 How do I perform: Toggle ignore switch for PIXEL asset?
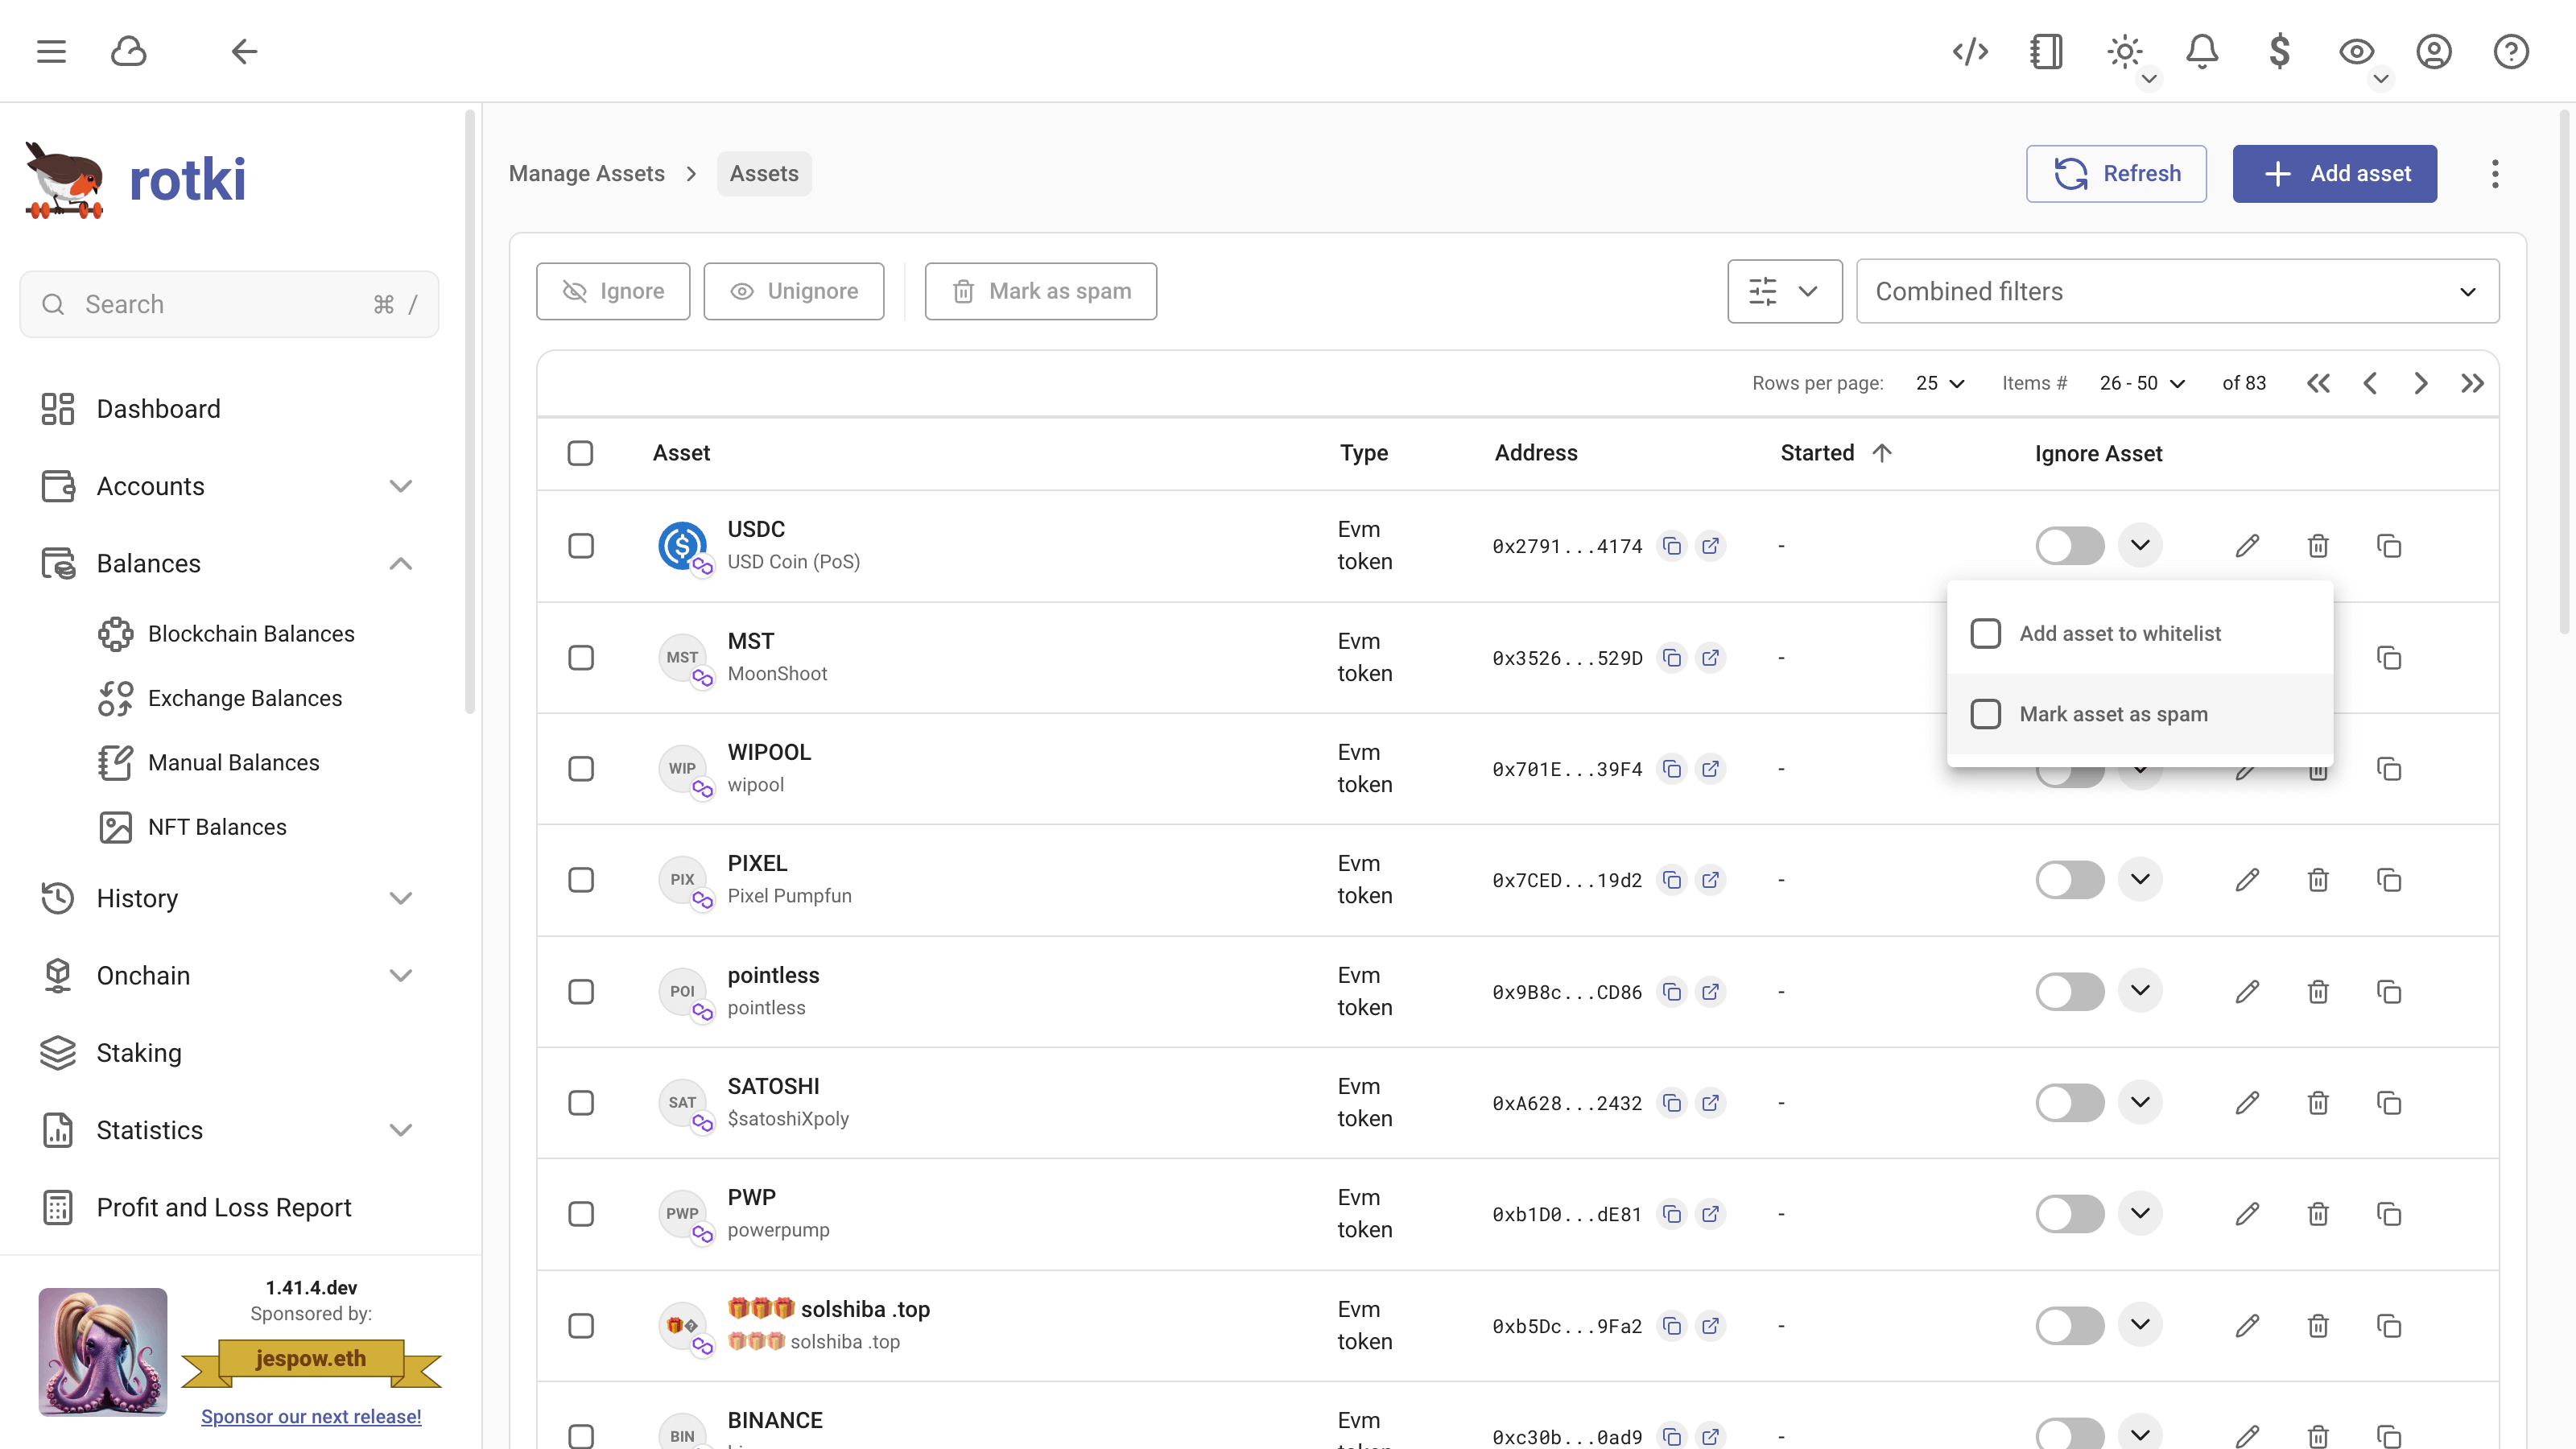click(x=2069, y=880)
